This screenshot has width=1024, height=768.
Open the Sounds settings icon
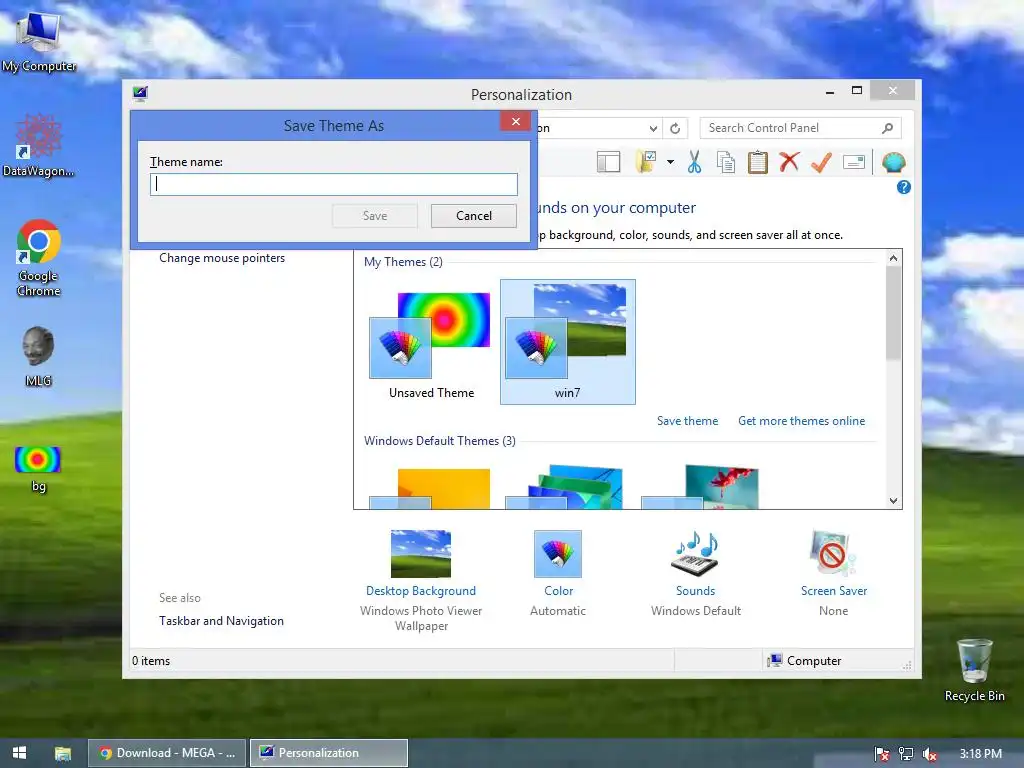point(695,554)
